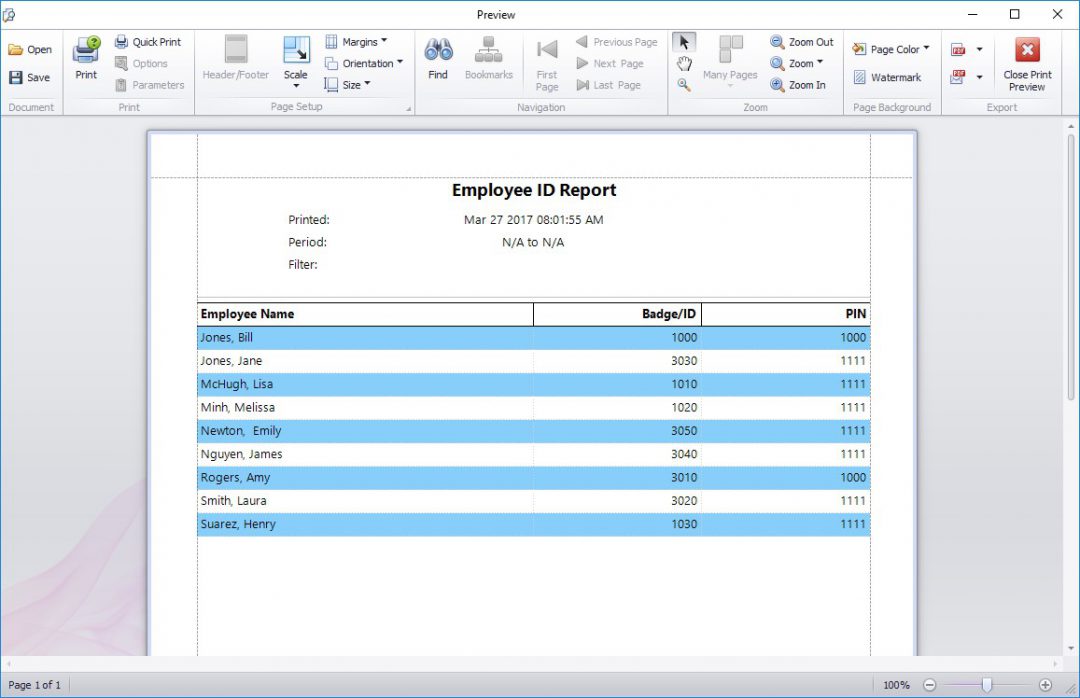The width and height of the screenshot is (1080, 698).
Task: Open an existing document
Action: [31, 48]
